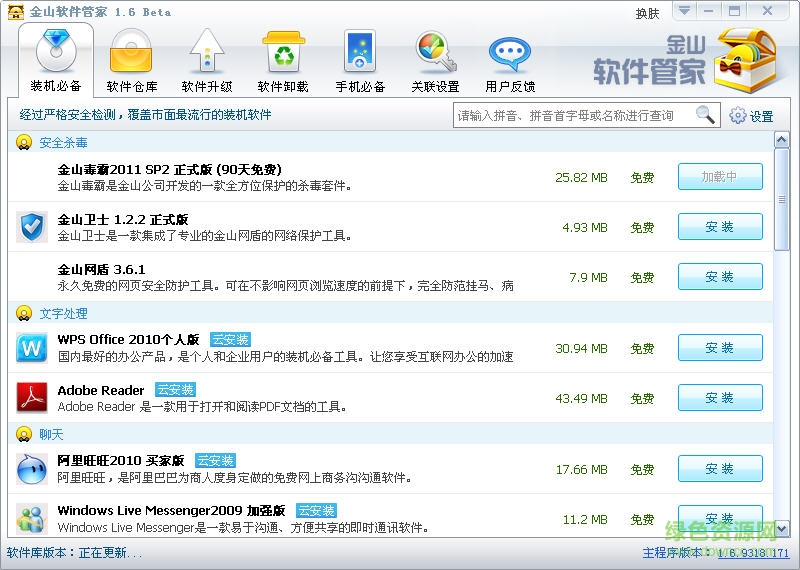Switch to the 装机必备 tab
Screen dimensions: 800x570
click(56, 59)
